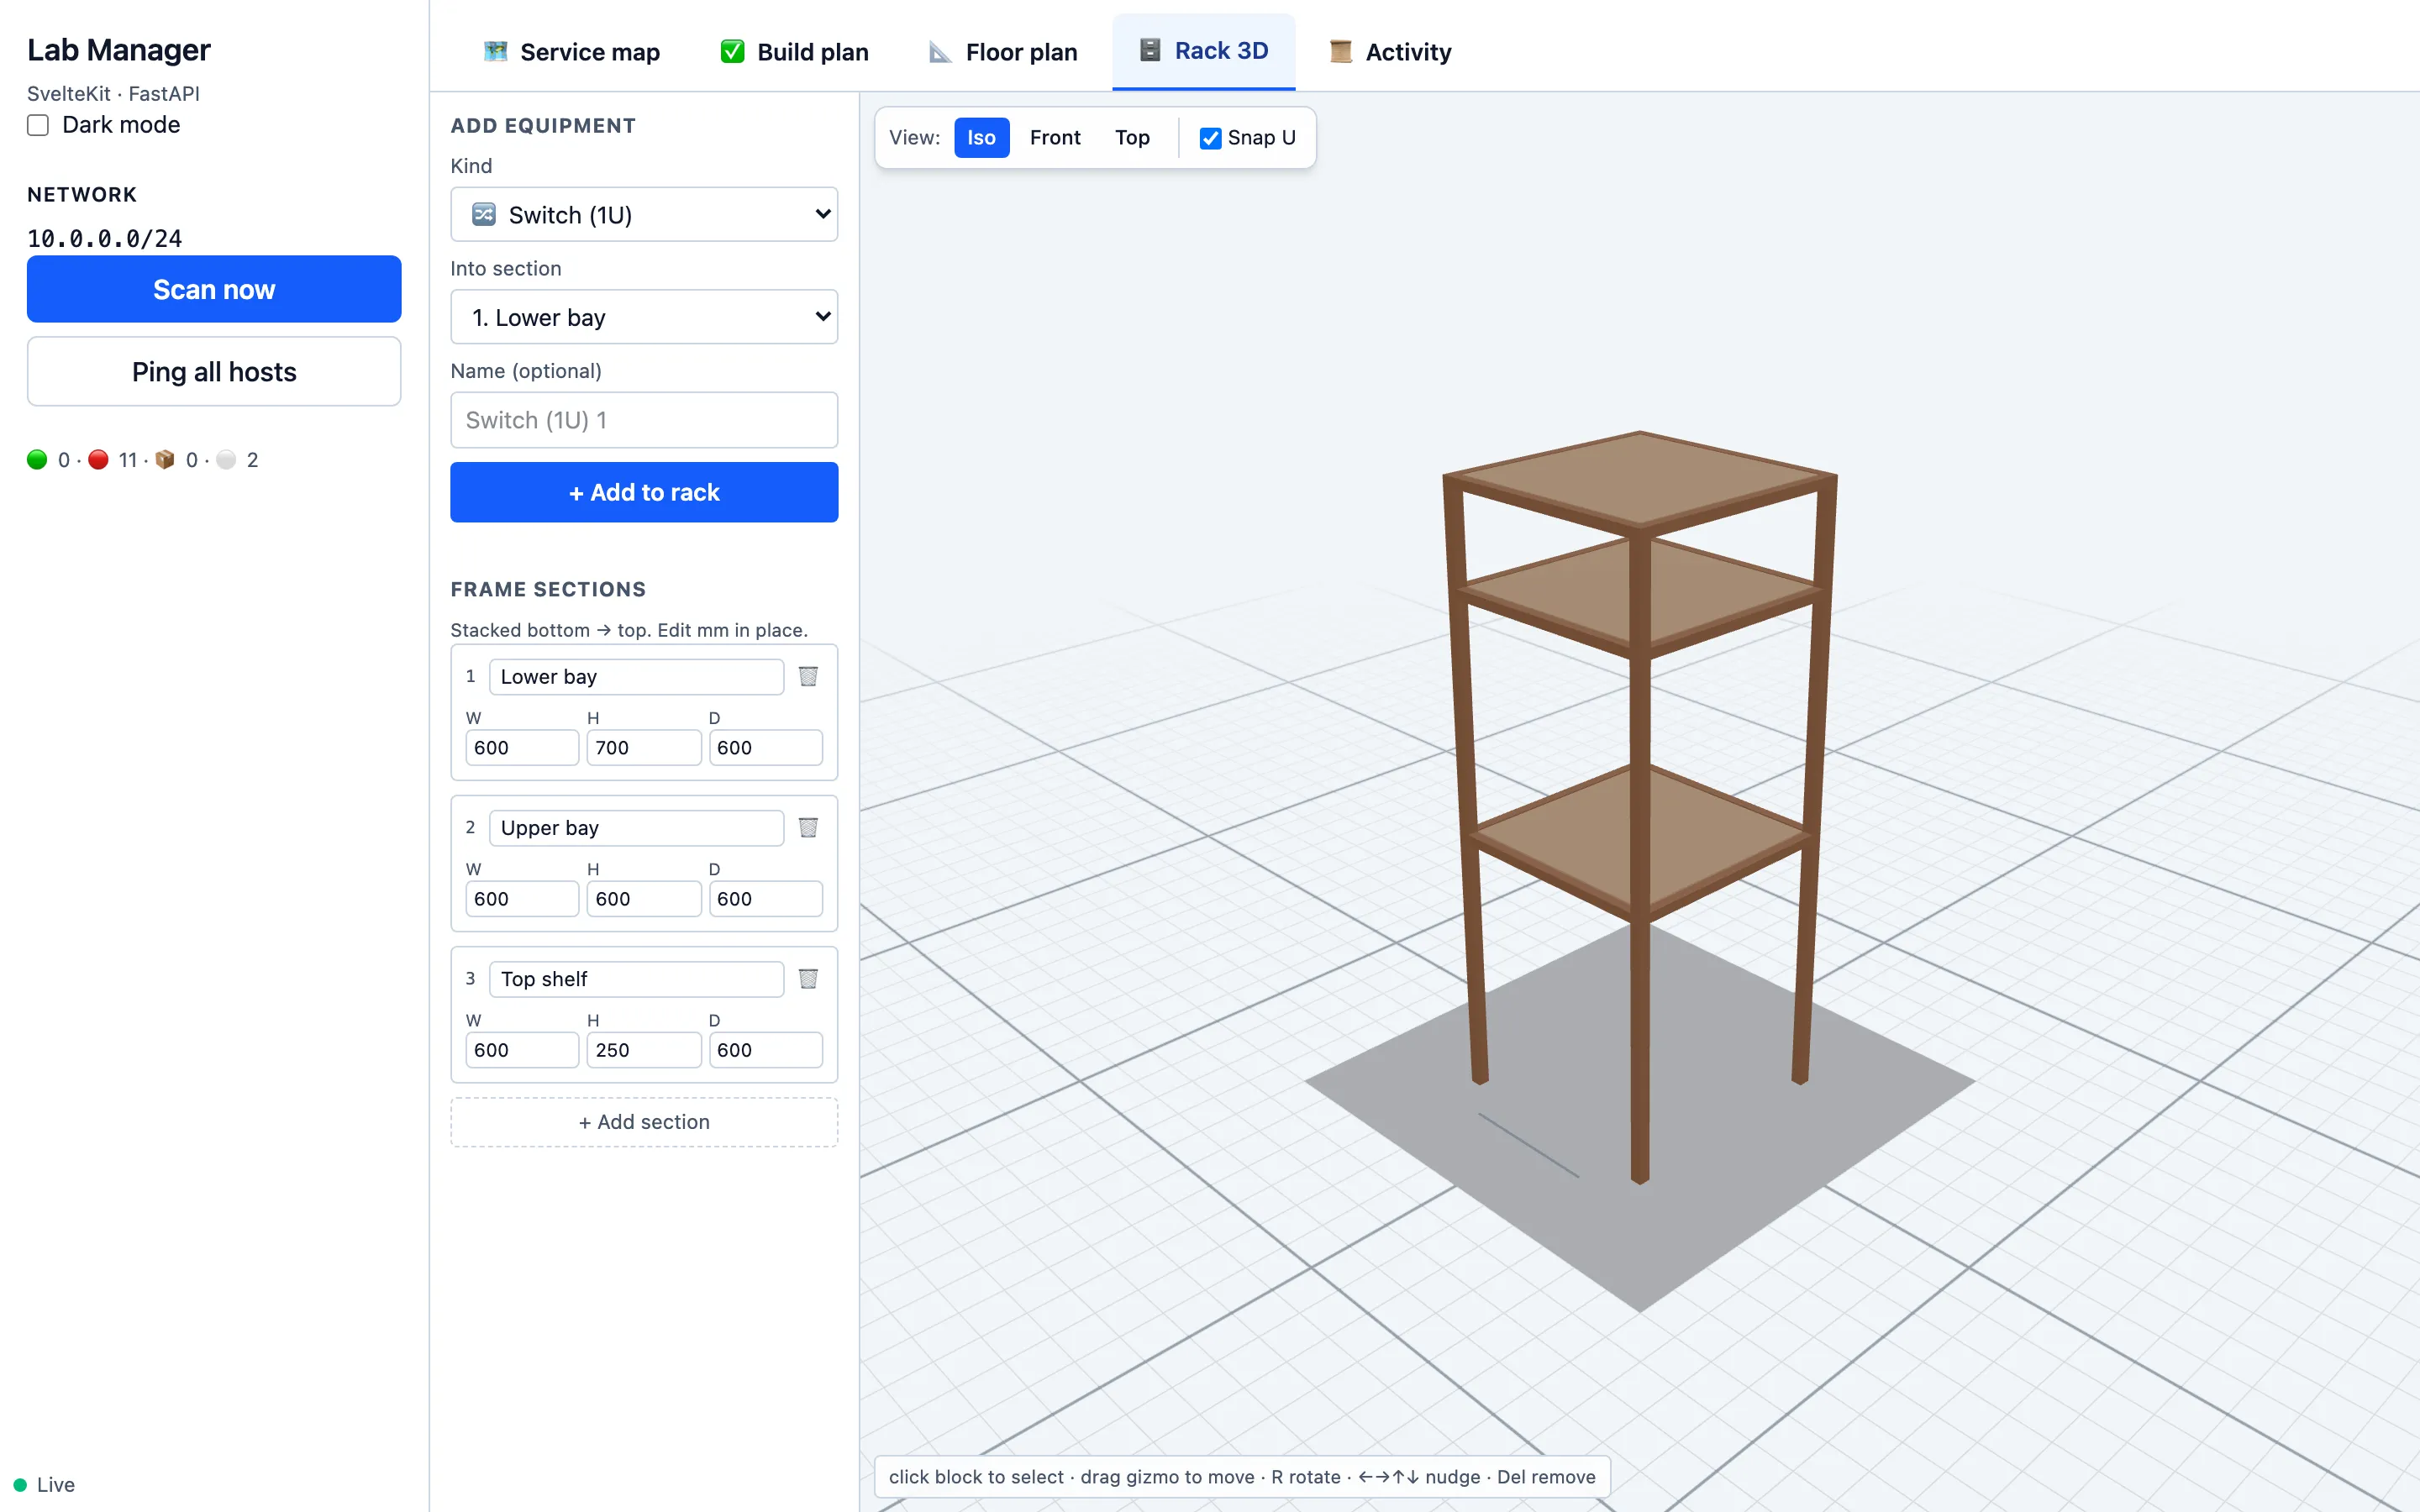
Task: Delete the Upper bay section trash icon
Action: pyautogui.click(x=808, y=828)
